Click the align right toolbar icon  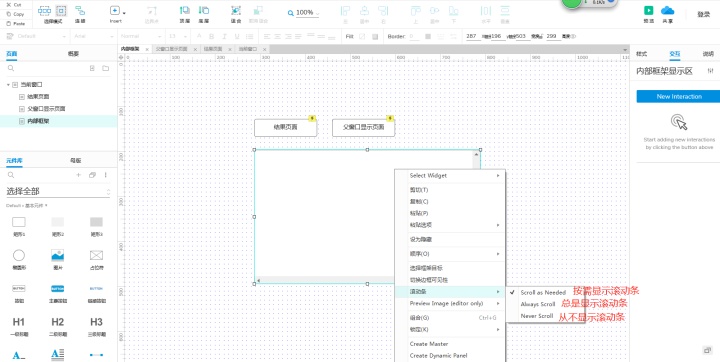pos(383,11)
